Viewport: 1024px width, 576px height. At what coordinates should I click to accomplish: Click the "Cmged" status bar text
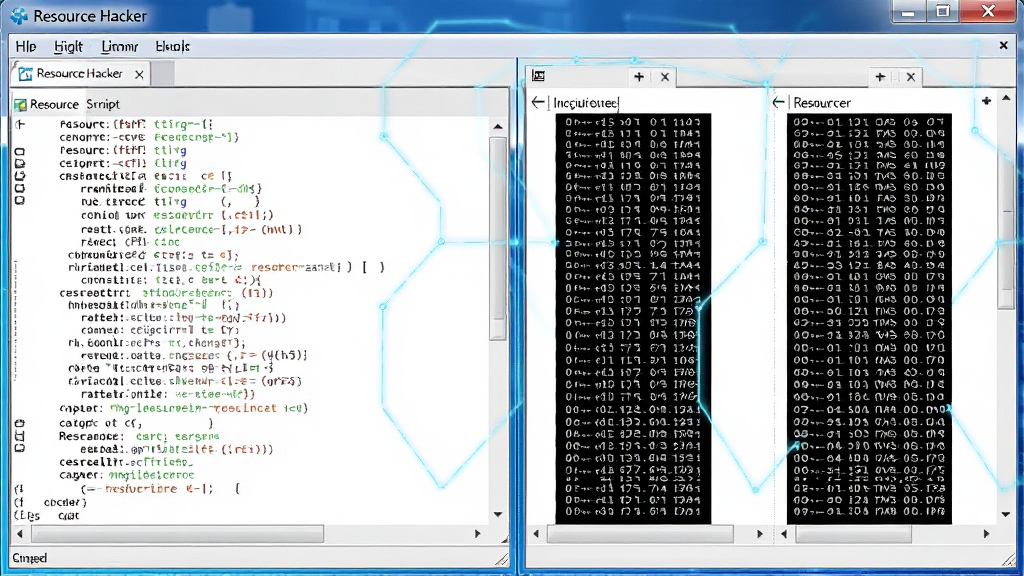coord(29,558)
